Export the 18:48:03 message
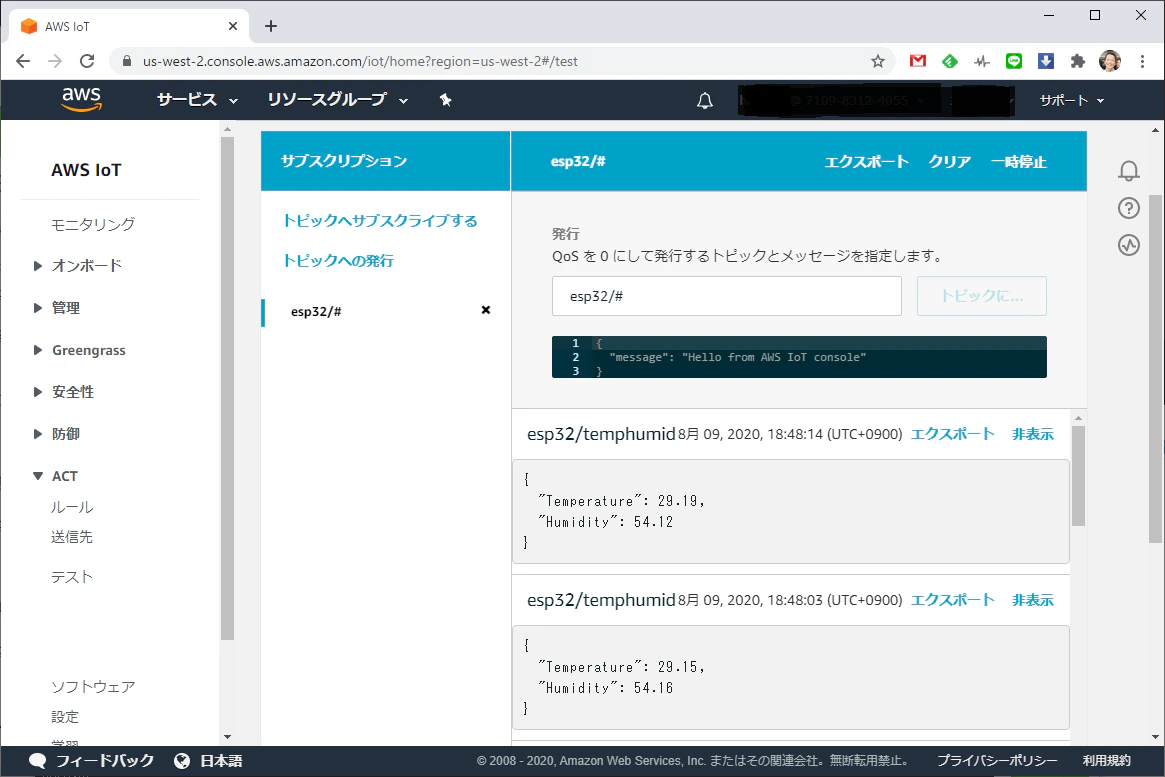The image size is (1165, 777). [953, 599]
